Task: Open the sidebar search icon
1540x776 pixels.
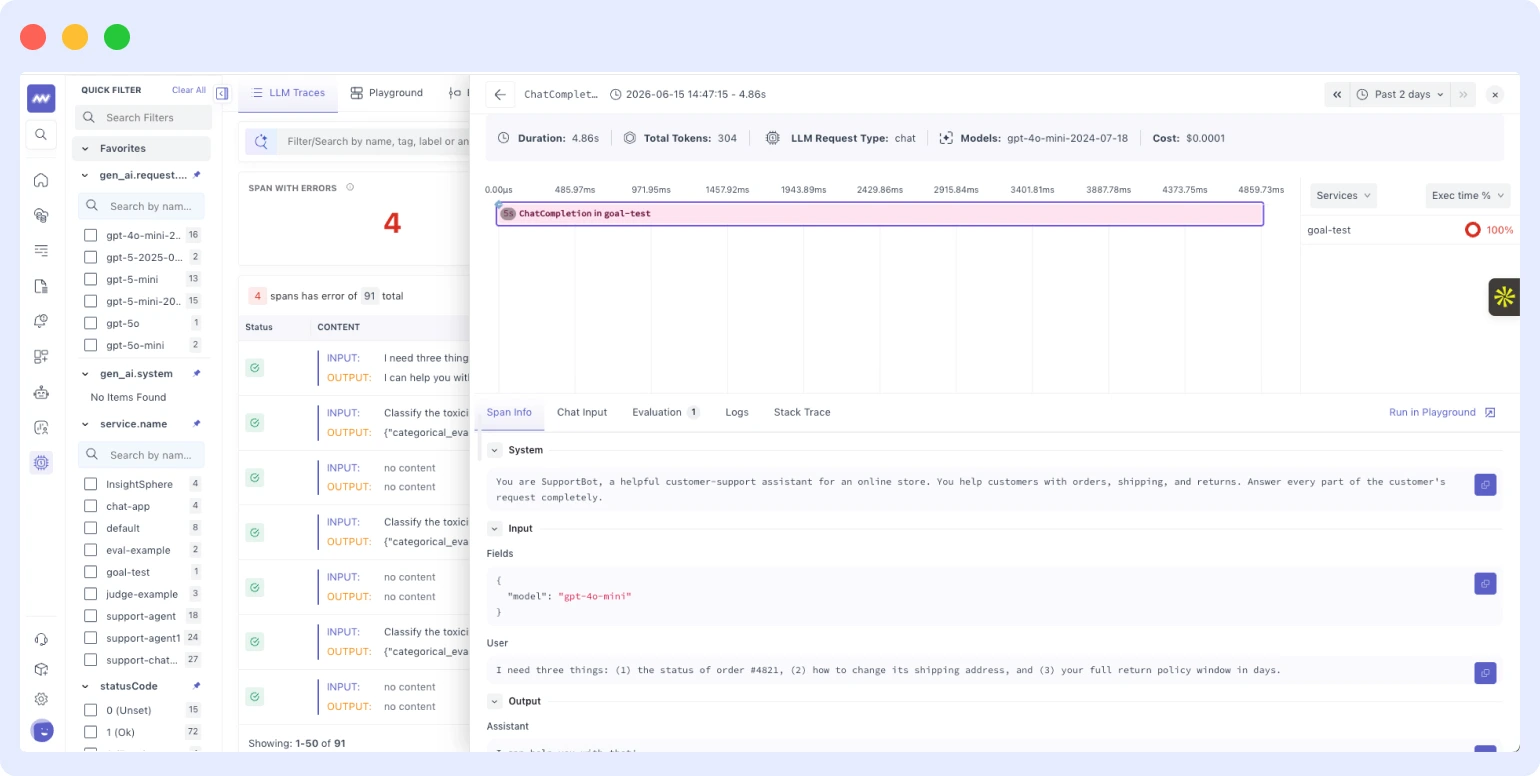Action: click(41, 134)
